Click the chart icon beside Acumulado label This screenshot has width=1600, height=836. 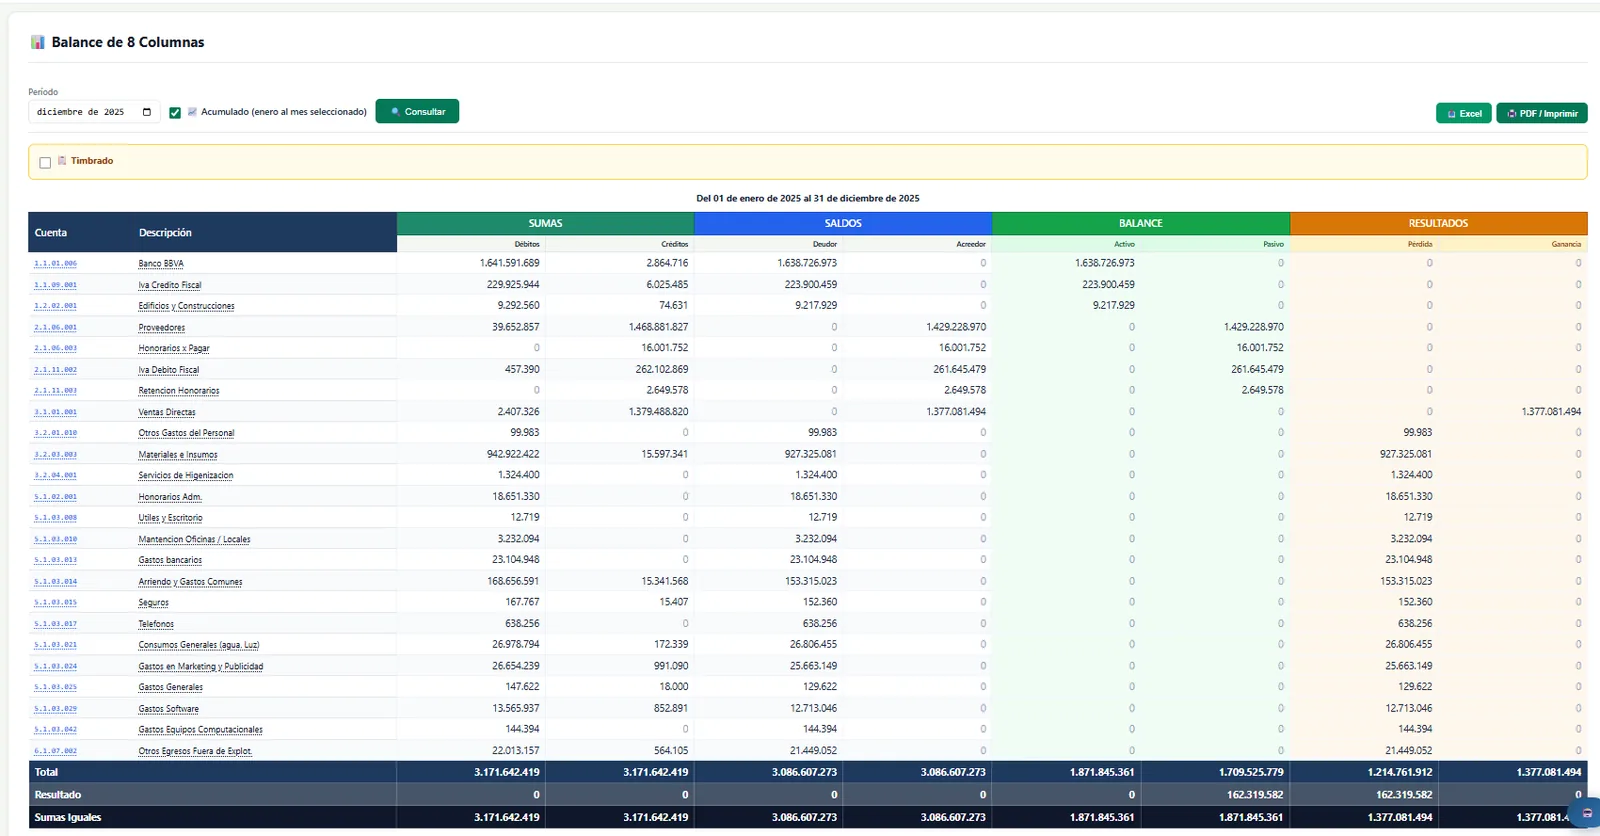point(192,112)
